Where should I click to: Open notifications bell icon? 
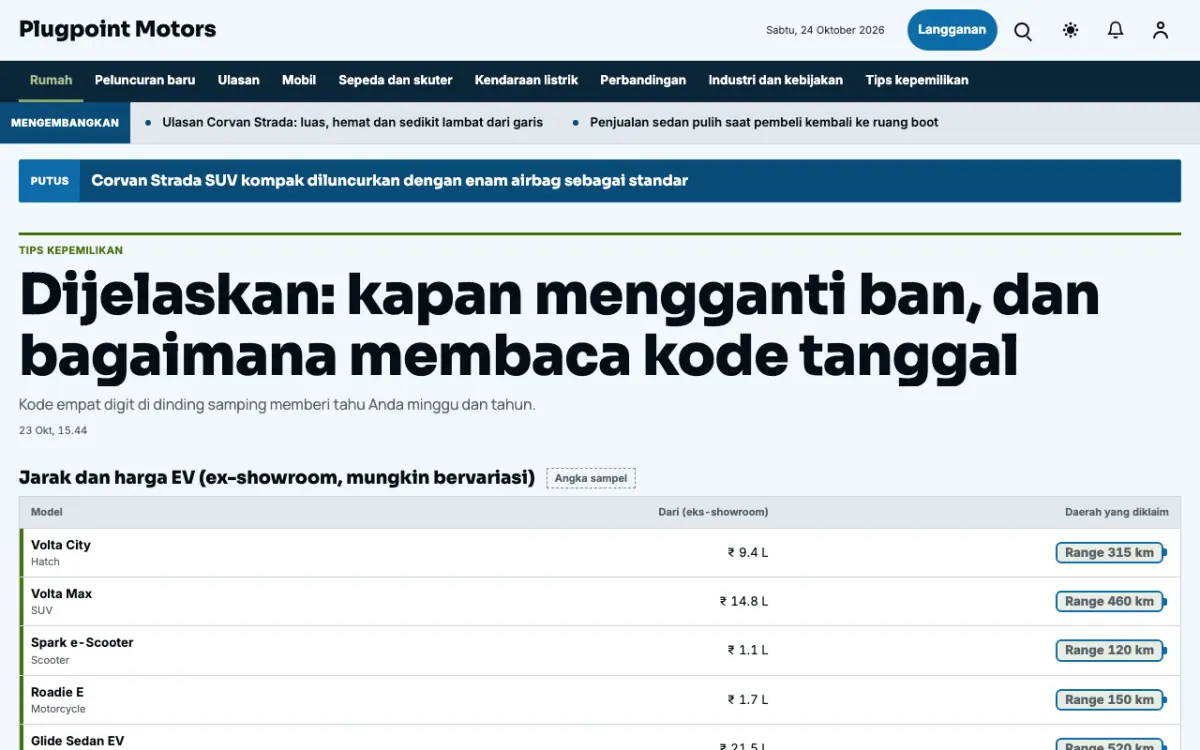[x=1115, y=31]
